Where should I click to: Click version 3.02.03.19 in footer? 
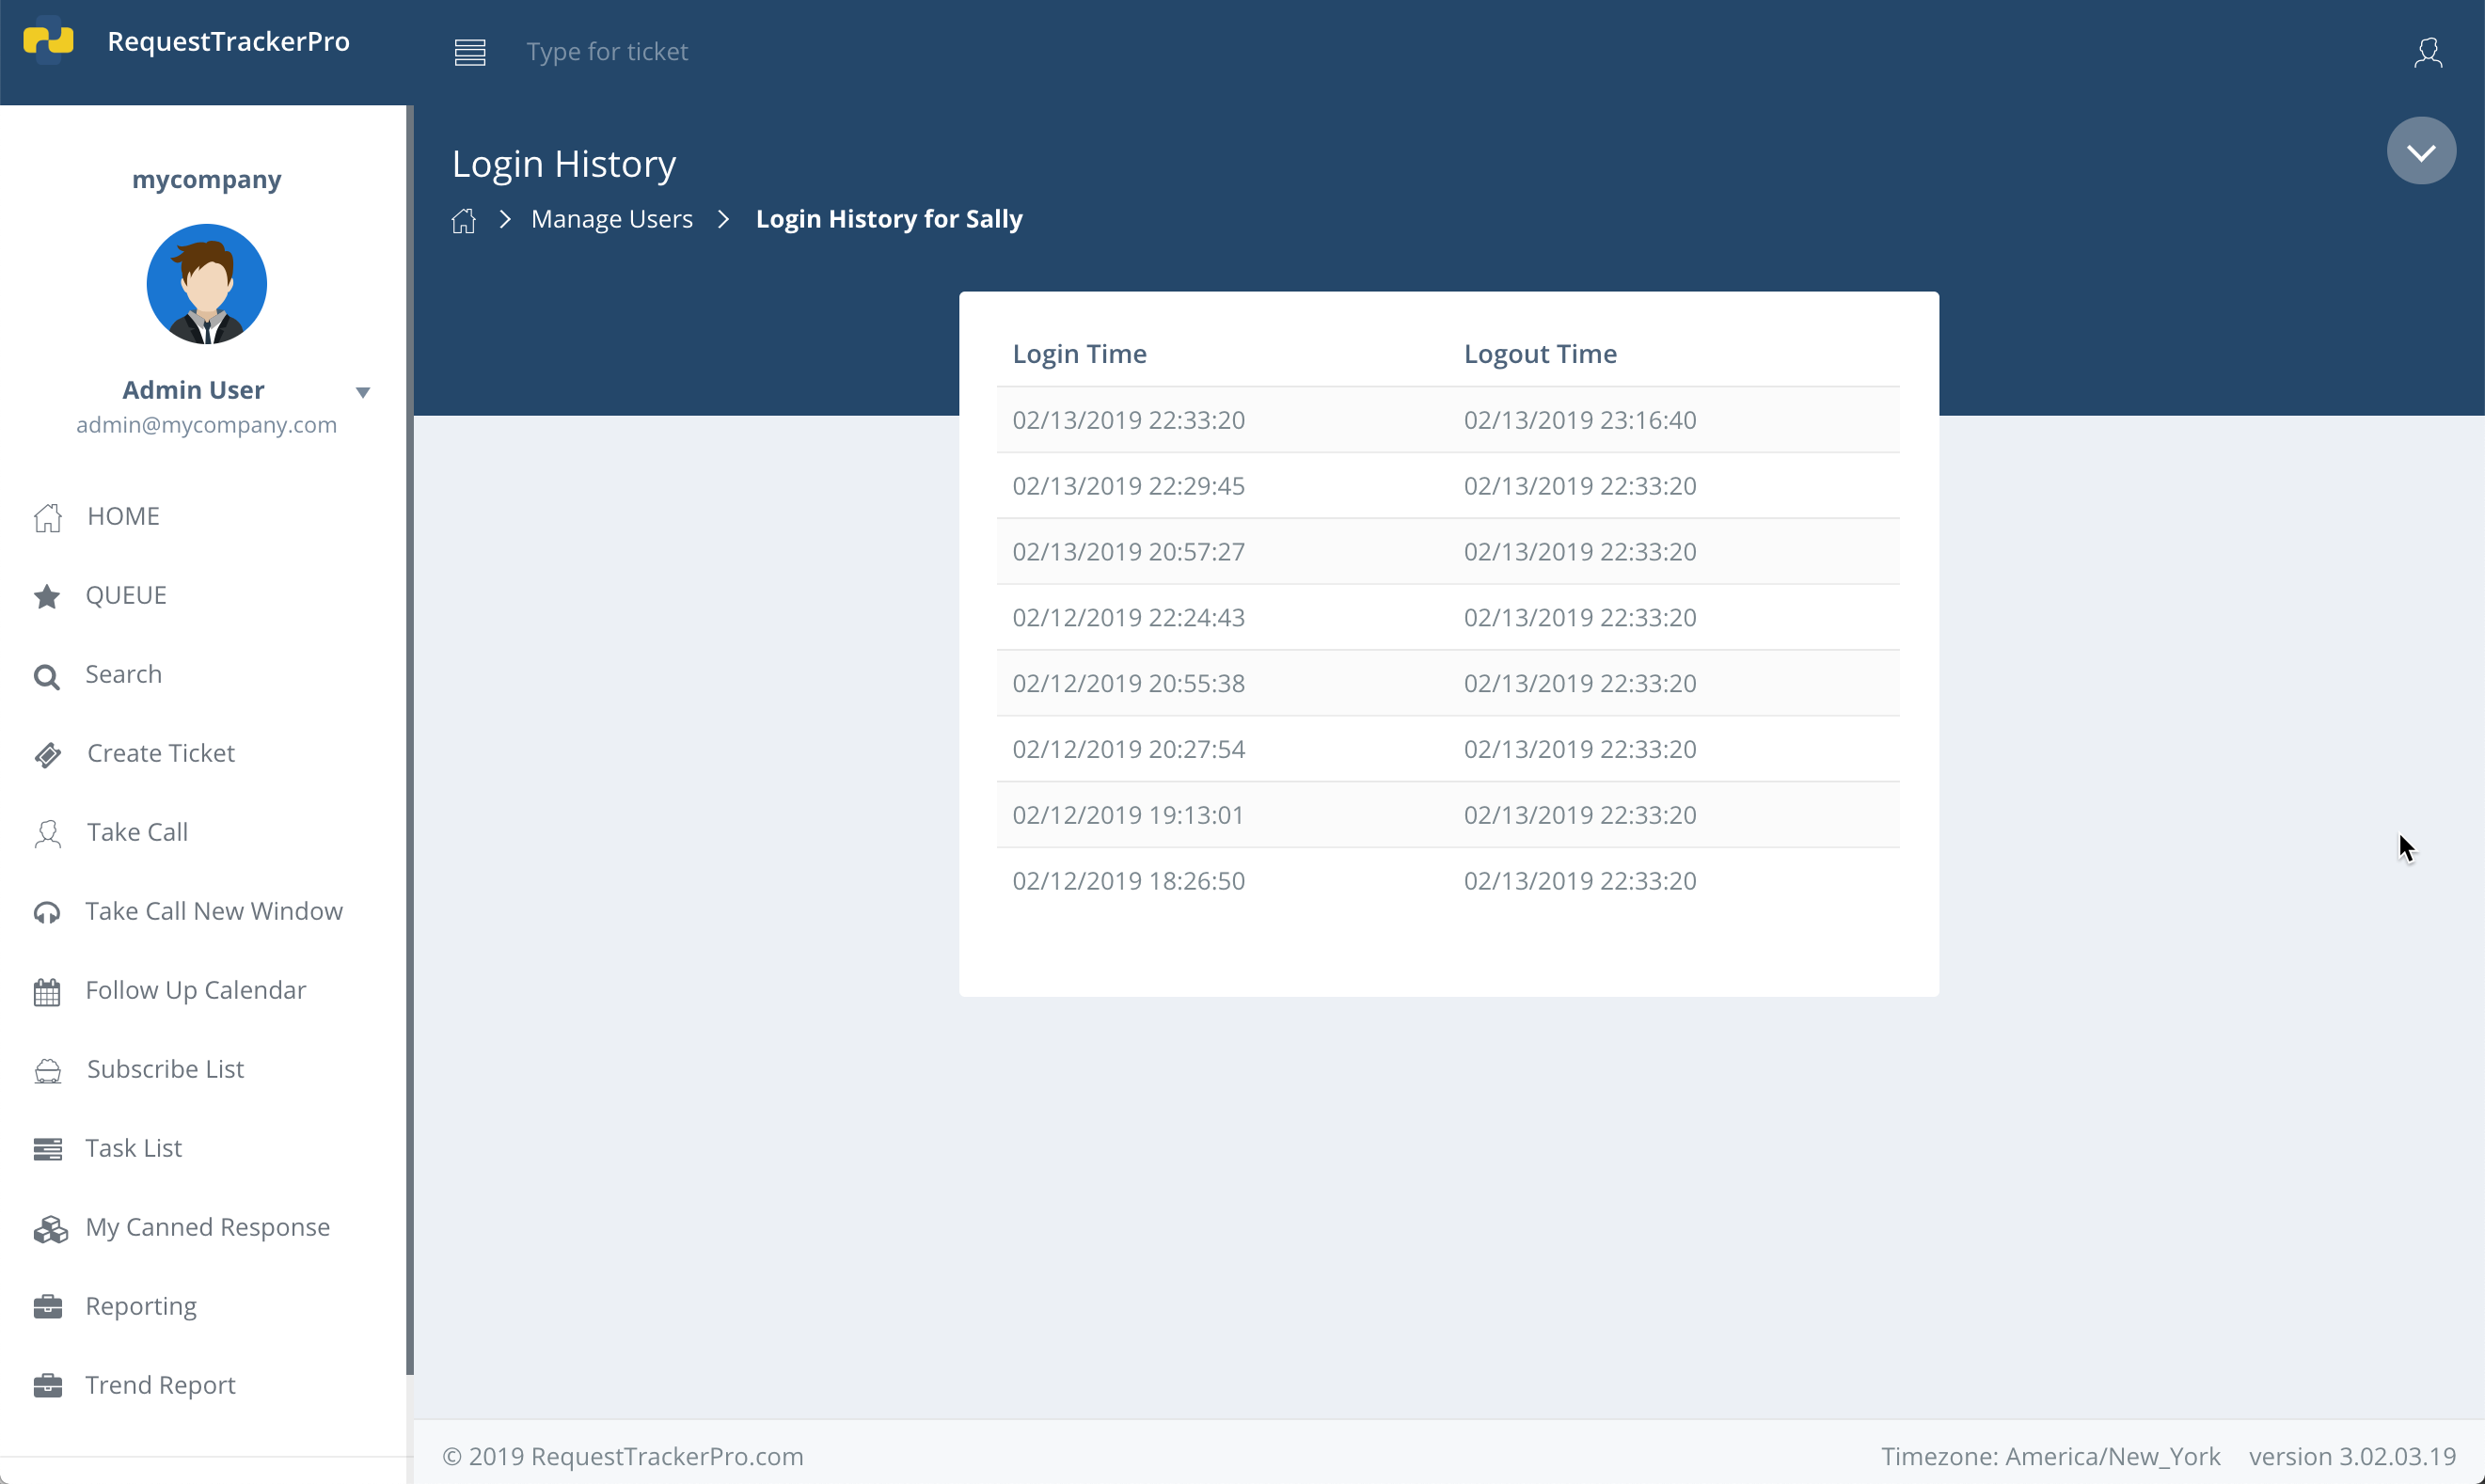tap(2352, 1457)
